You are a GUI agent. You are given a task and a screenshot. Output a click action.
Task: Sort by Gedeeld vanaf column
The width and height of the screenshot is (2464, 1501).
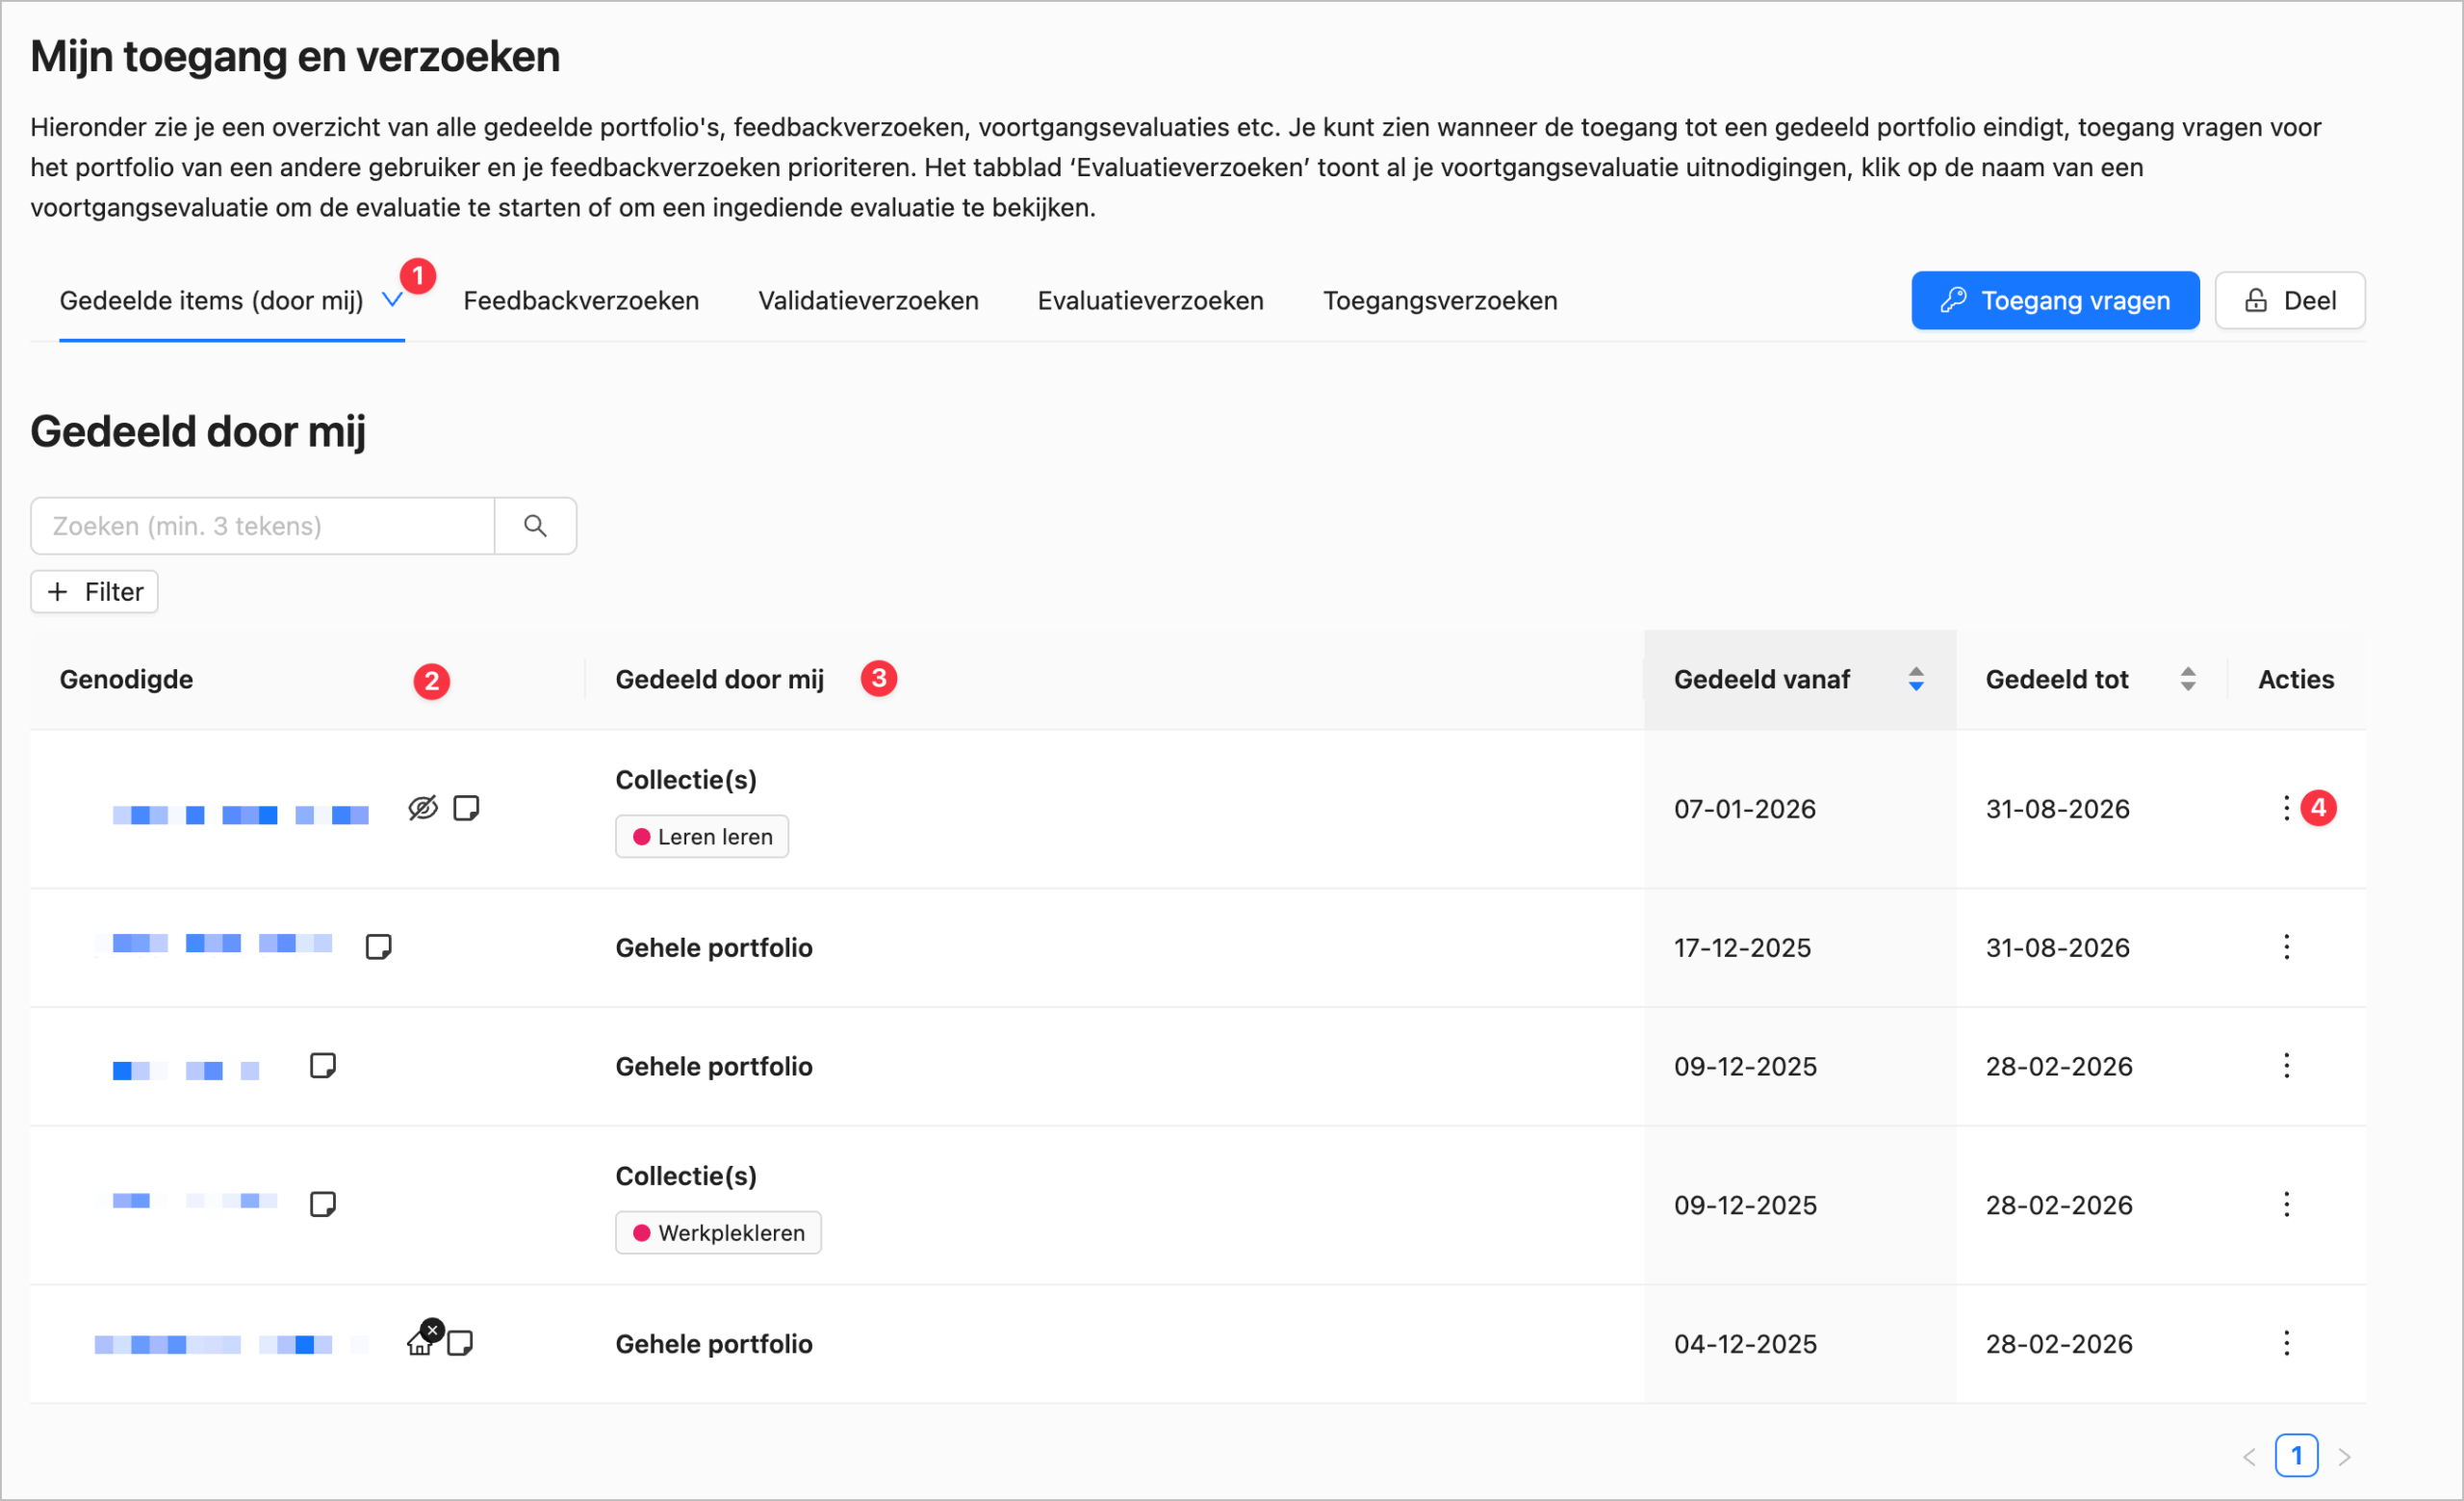1915,680
